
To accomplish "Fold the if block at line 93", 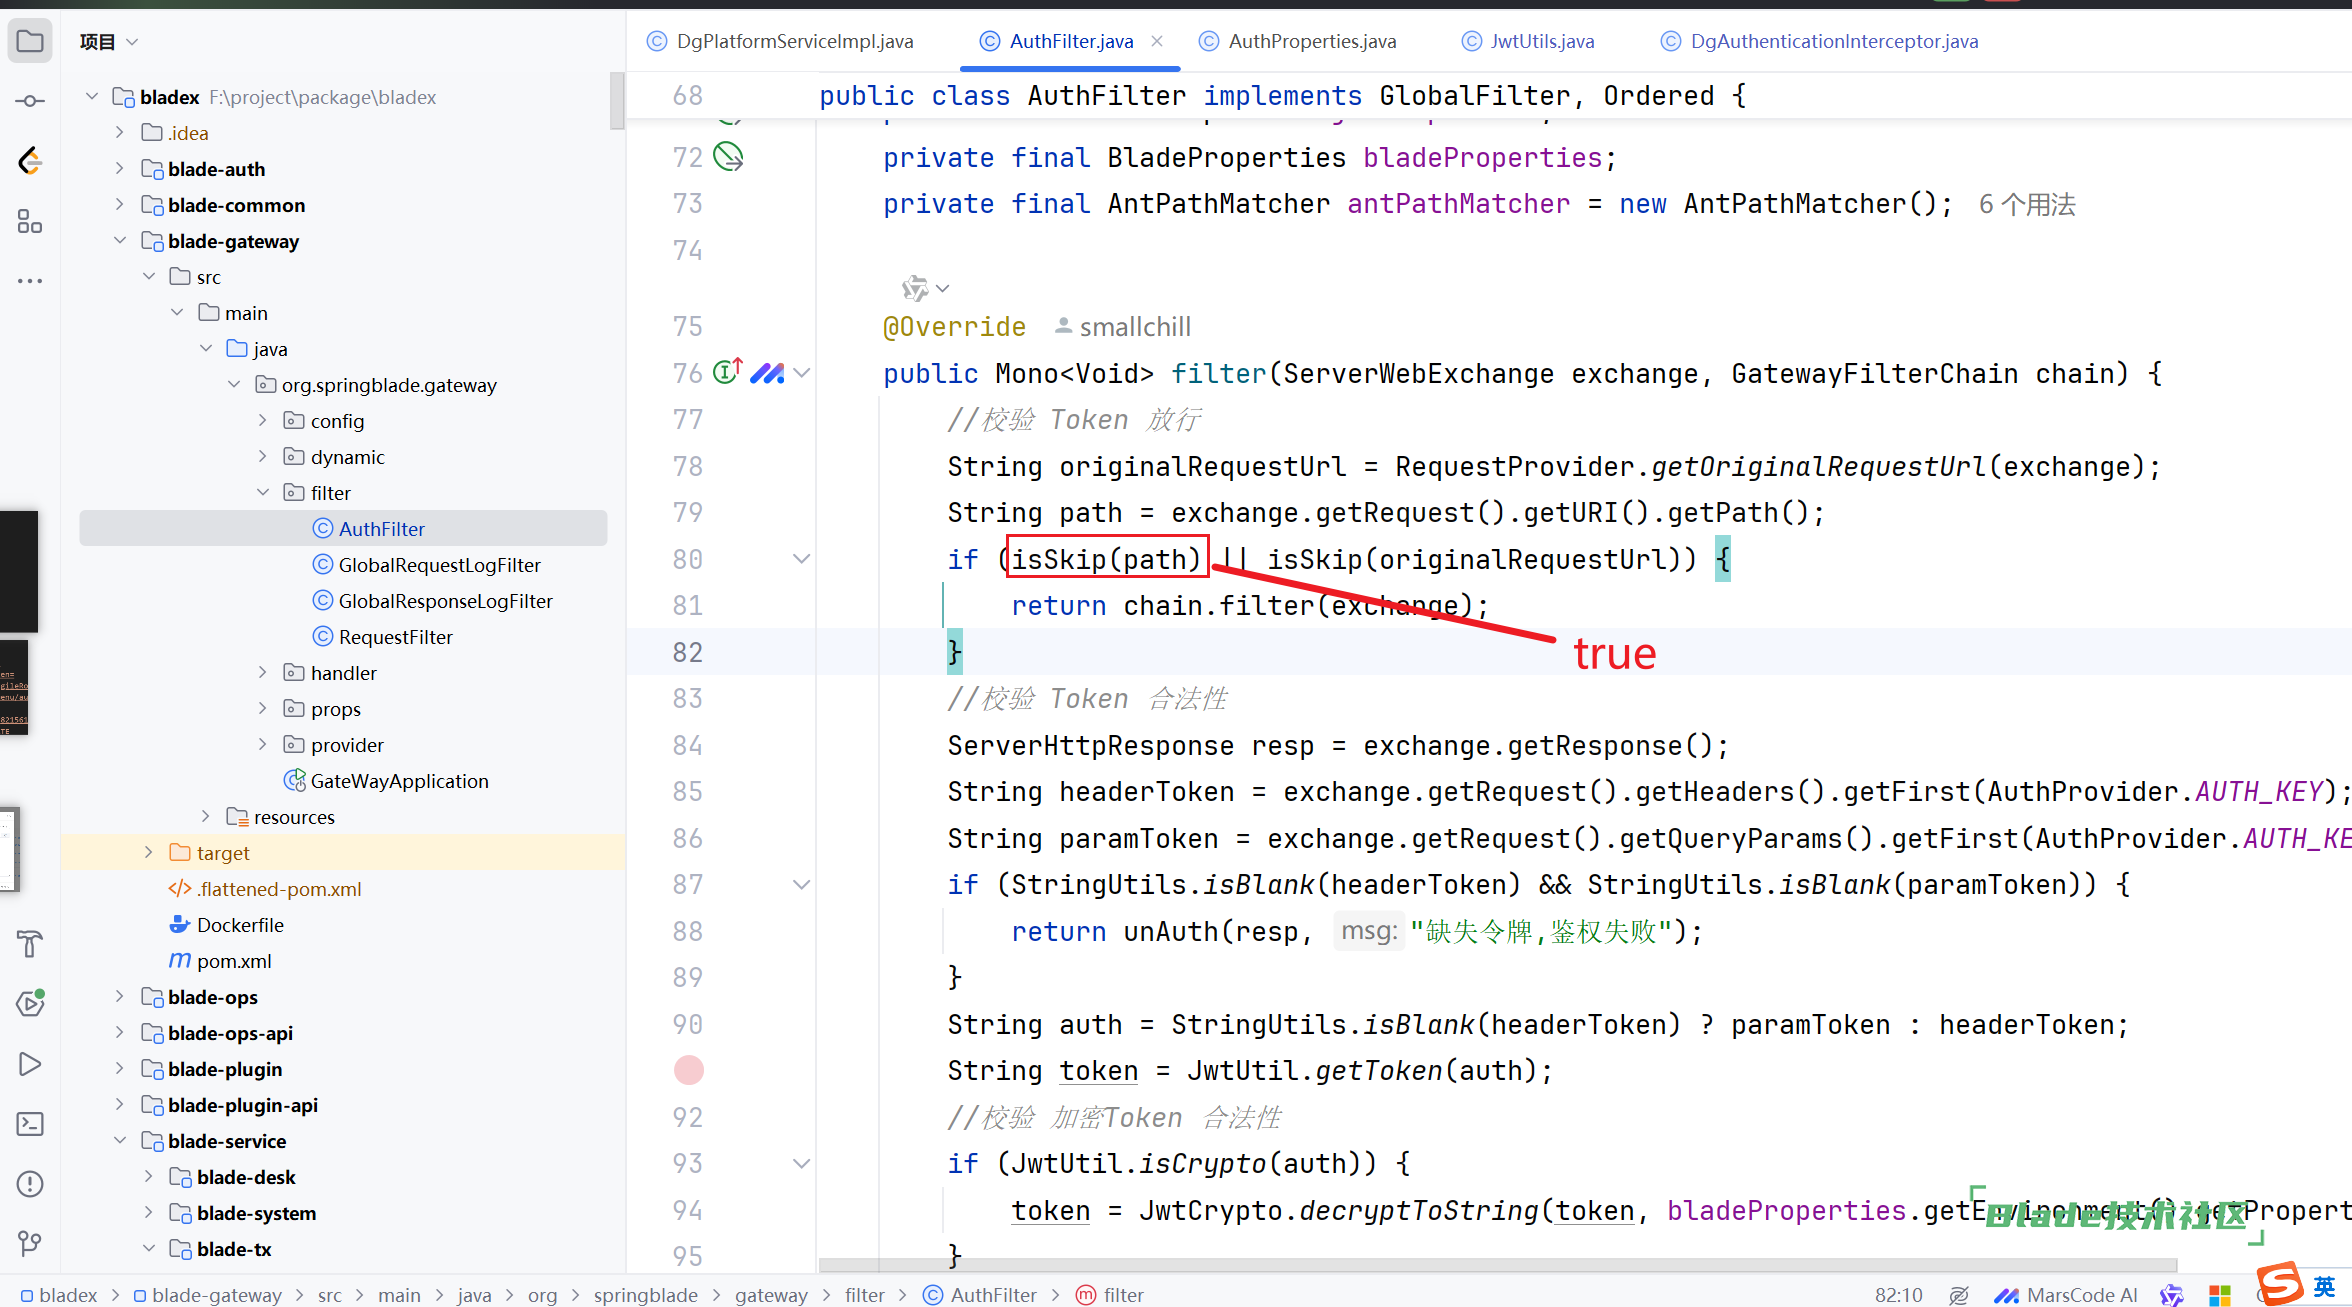I will point(801,1164).
